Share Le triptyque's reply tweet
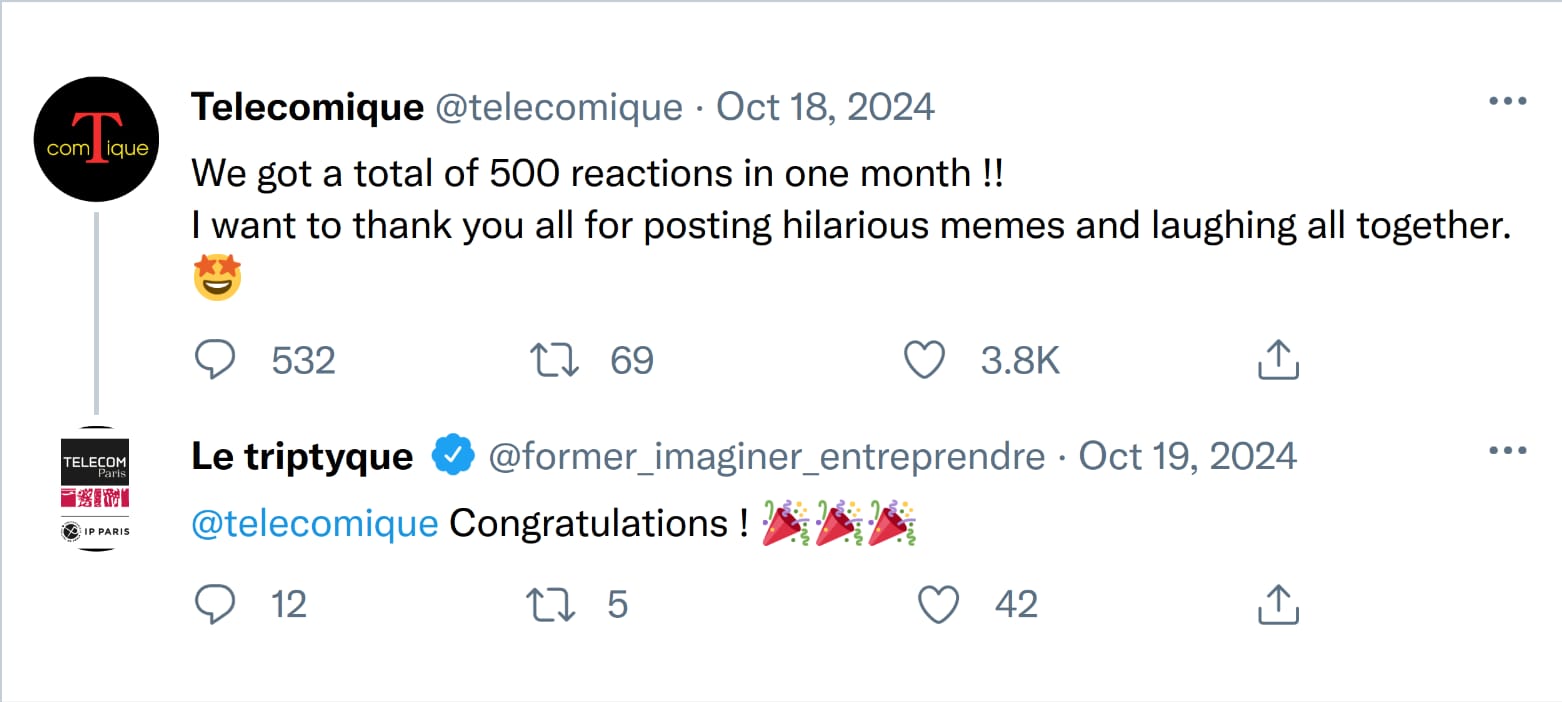 click(1277, 604)
